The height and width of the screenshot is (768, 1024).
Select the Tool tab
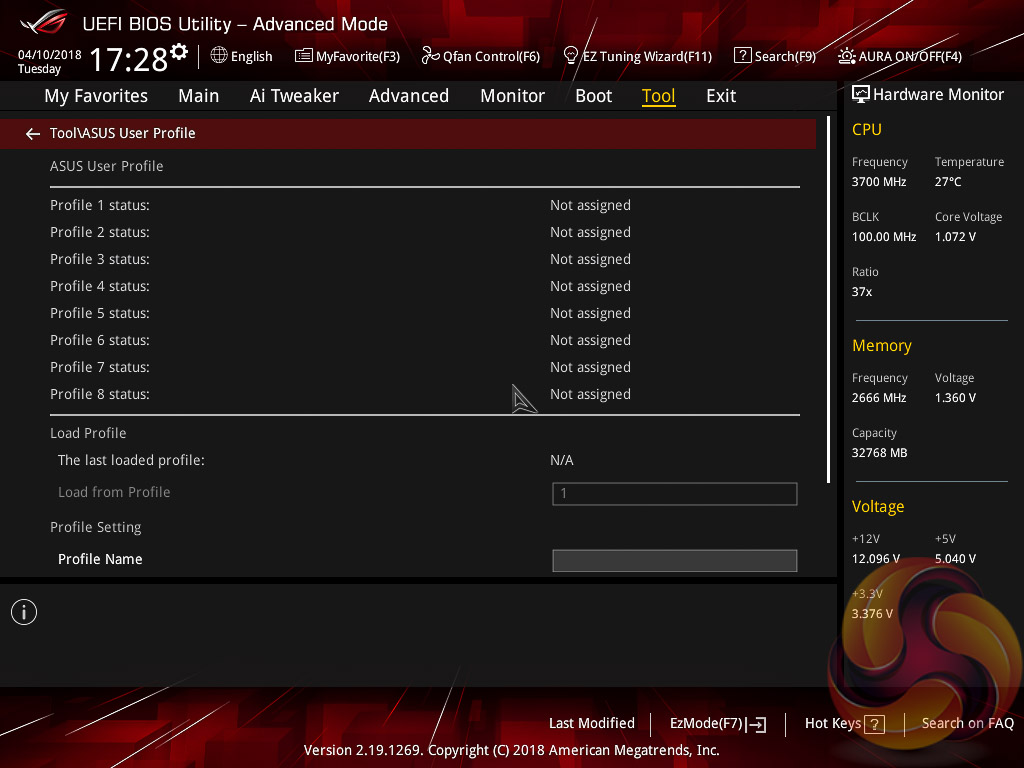click(x=658, y=96)
